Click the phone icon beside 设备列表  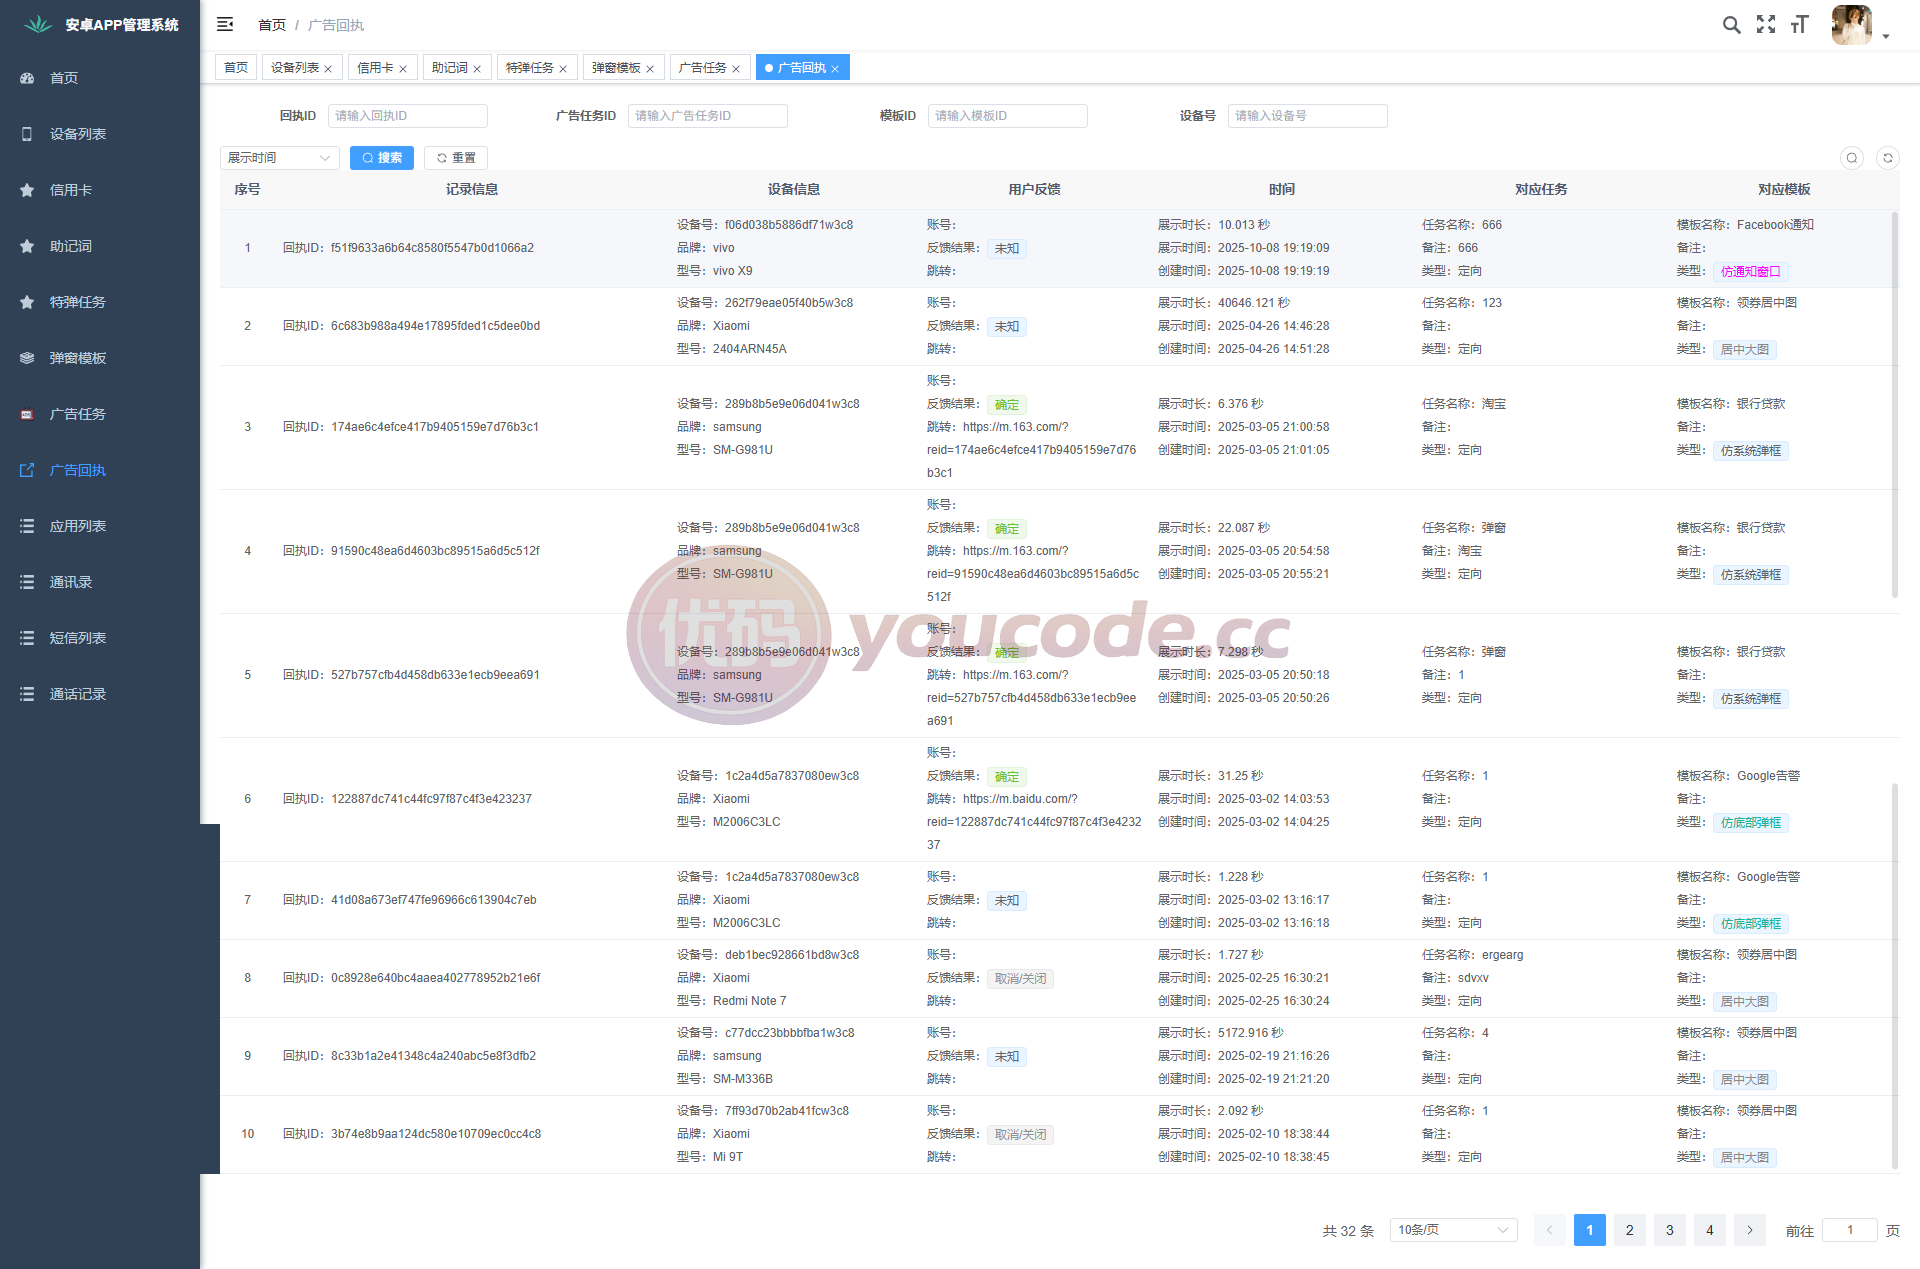click(x=27, y=134)
